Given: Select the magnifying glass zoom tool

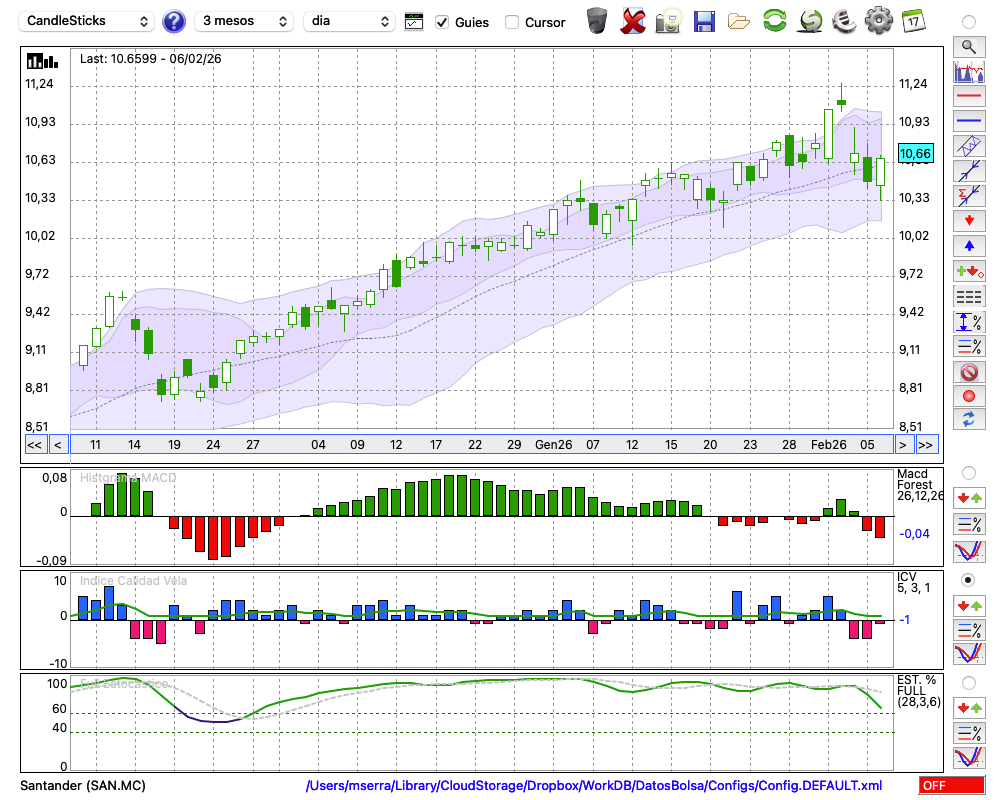Looking at the screenshot, I should click(x=969, y=47).
